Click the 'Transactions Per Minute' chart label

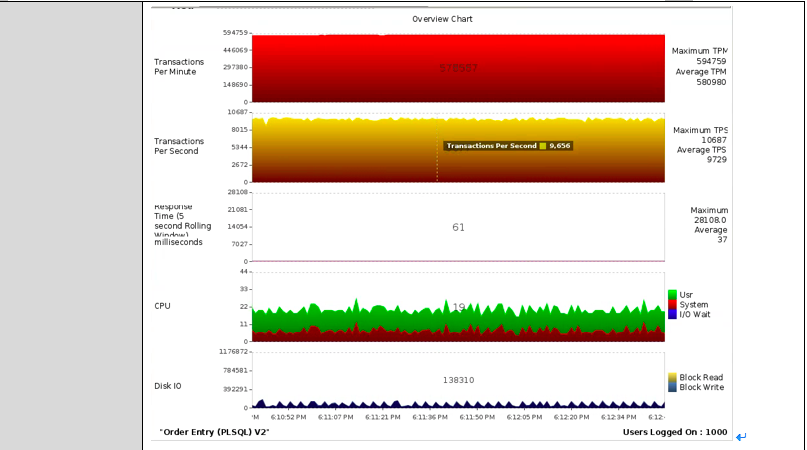[x=179, y=66]
